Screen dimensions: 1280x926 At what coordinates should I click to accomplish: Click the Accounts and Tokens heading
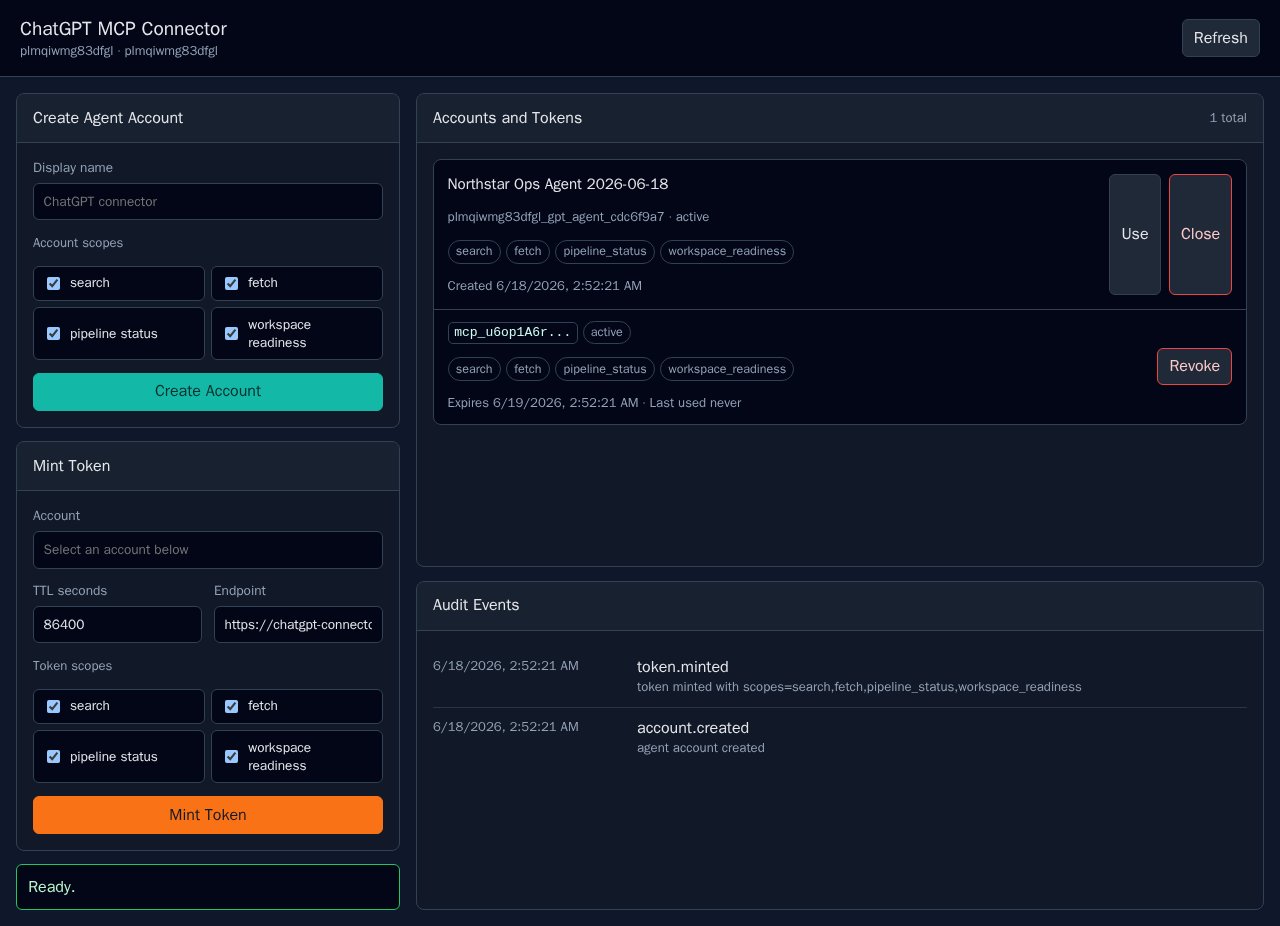pyautogui.click(x=507, y=118)
